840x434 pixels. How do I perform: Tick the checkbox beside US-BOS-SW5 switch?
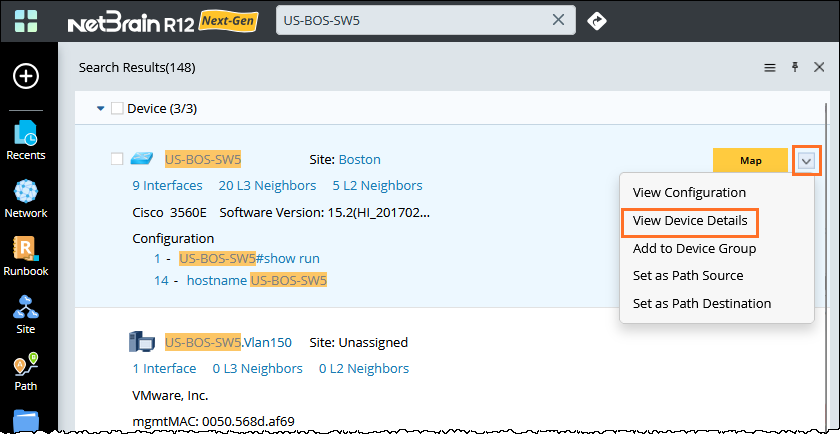(x=117, y=159)
